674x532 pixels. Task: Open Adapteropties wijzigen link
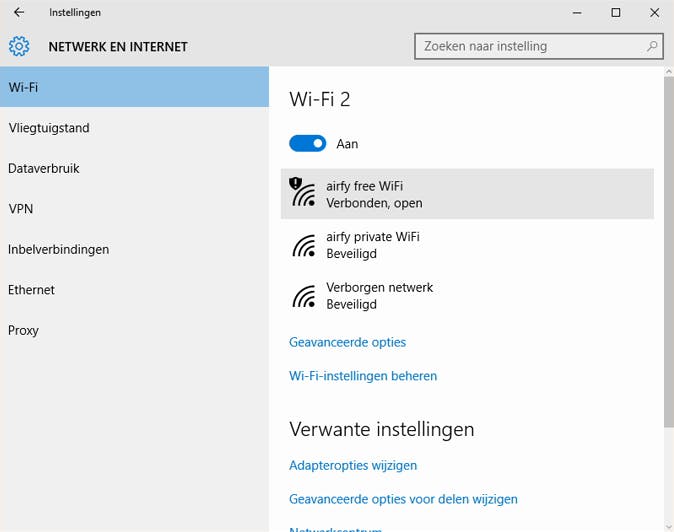[x=353, y=465]
